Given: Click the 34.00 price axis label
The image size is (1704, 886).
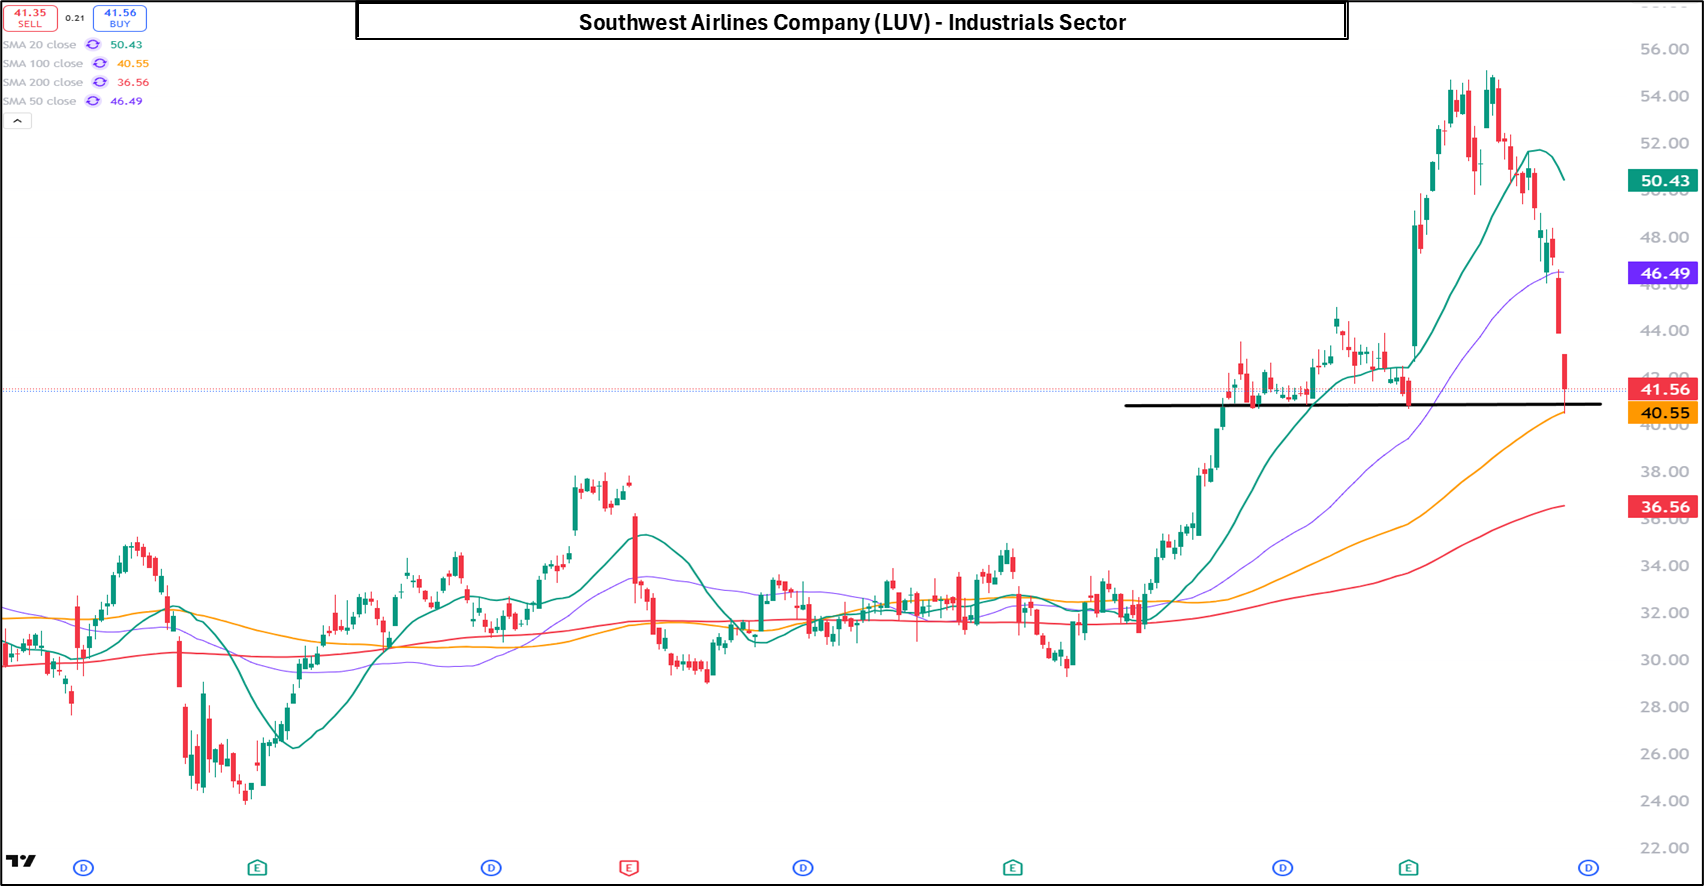Looking at the screenshot, I should 1664,566.
